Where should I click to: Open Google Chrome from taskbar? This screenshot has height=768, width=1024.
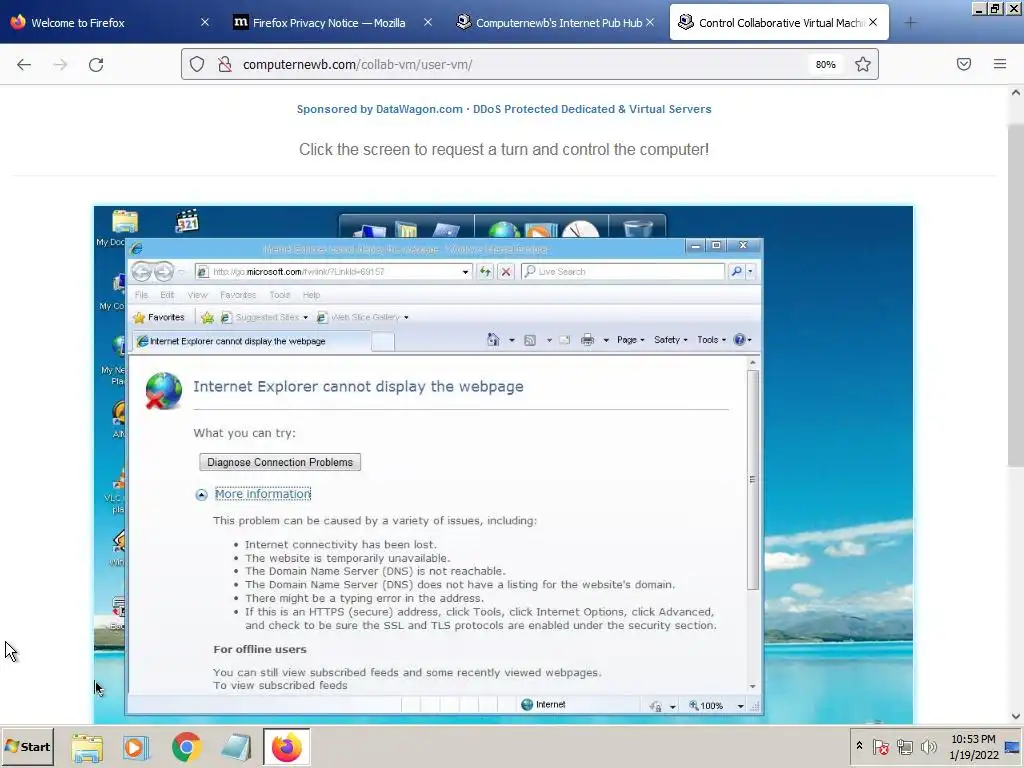[186, 747]
